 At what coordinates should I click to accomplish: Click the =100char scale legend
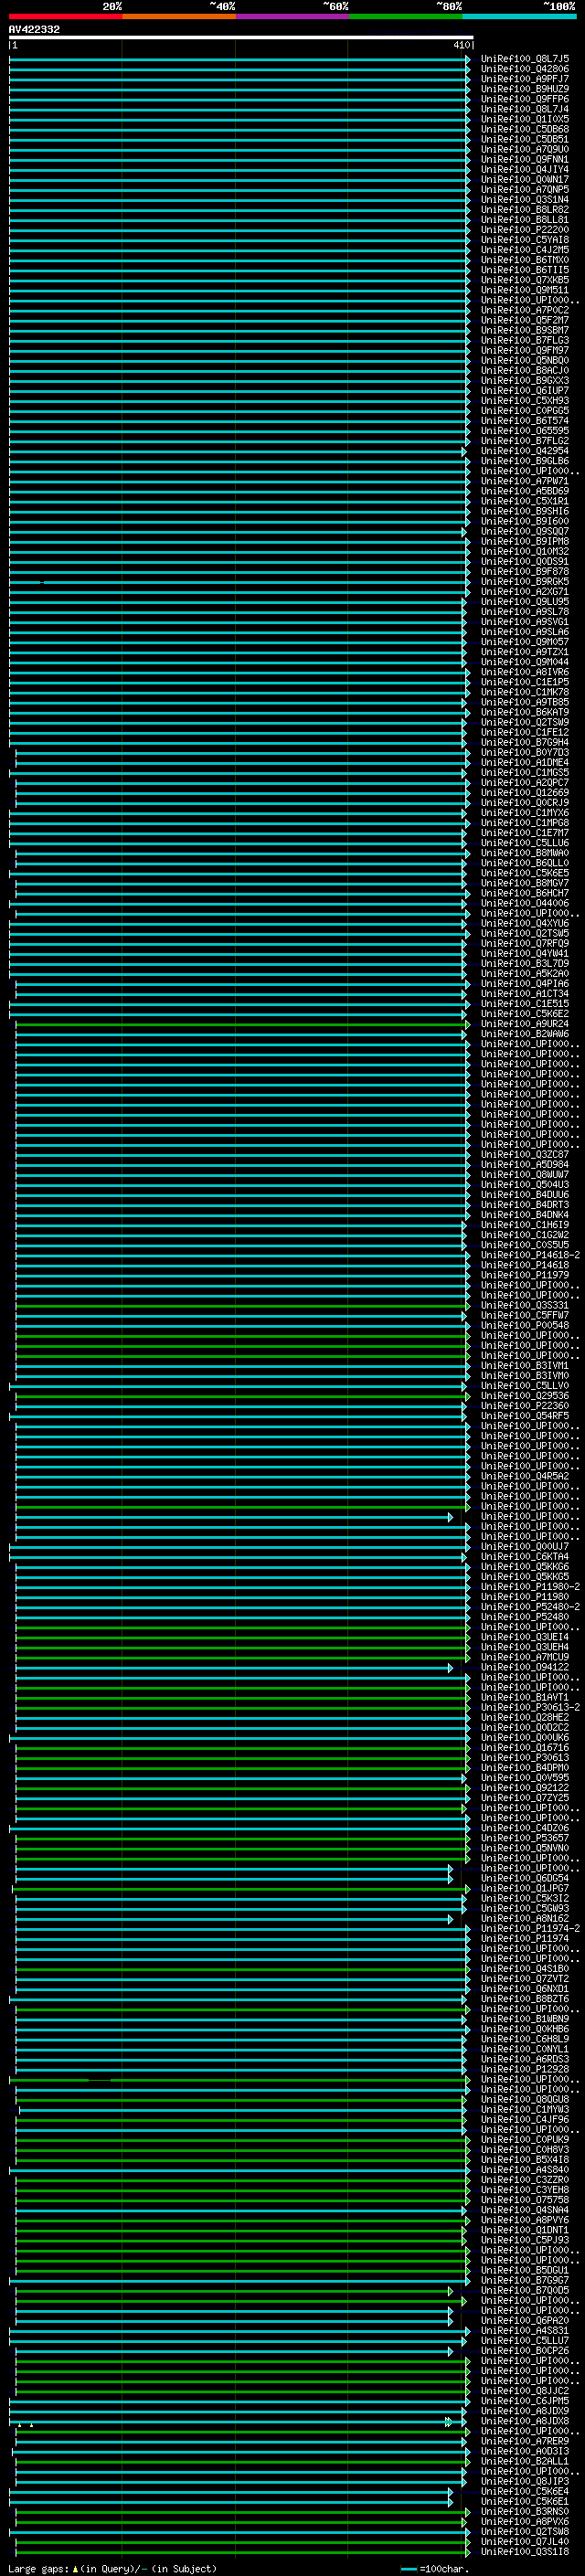pyautogui.click(x=435, y=2569)
